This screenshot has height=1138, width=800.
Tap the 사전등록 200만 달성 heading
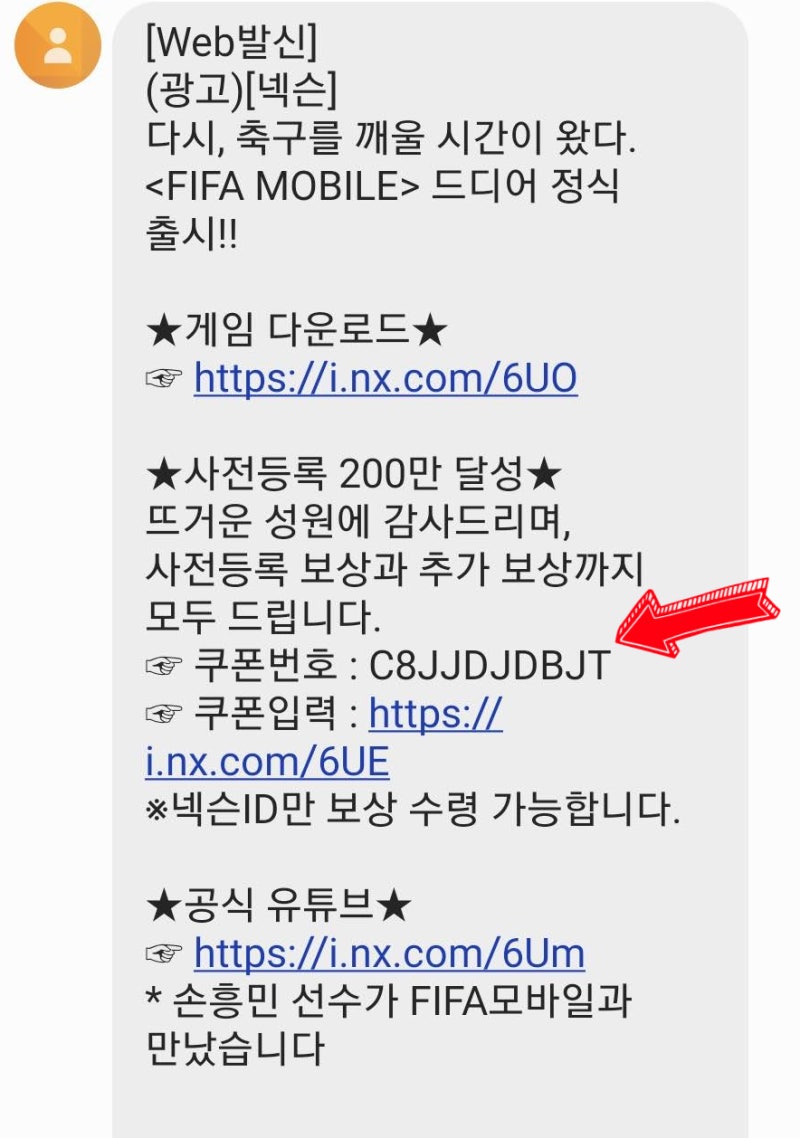pyautogui.click(x=354, y=473)
